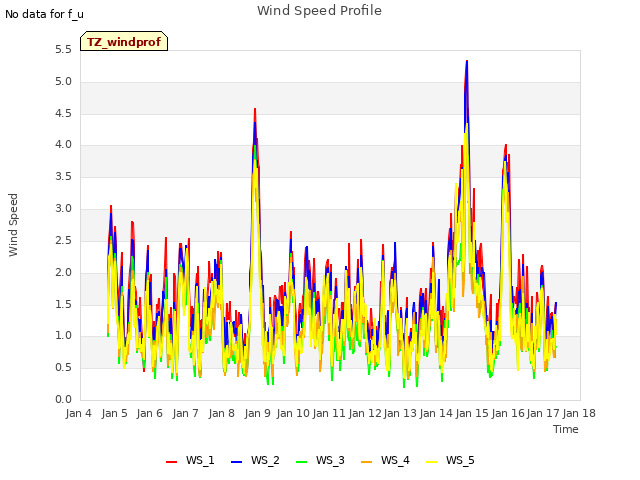Toggle the WS_4 legend entry
Viewport: 640px width, 480px height.
tap(385, 460)
